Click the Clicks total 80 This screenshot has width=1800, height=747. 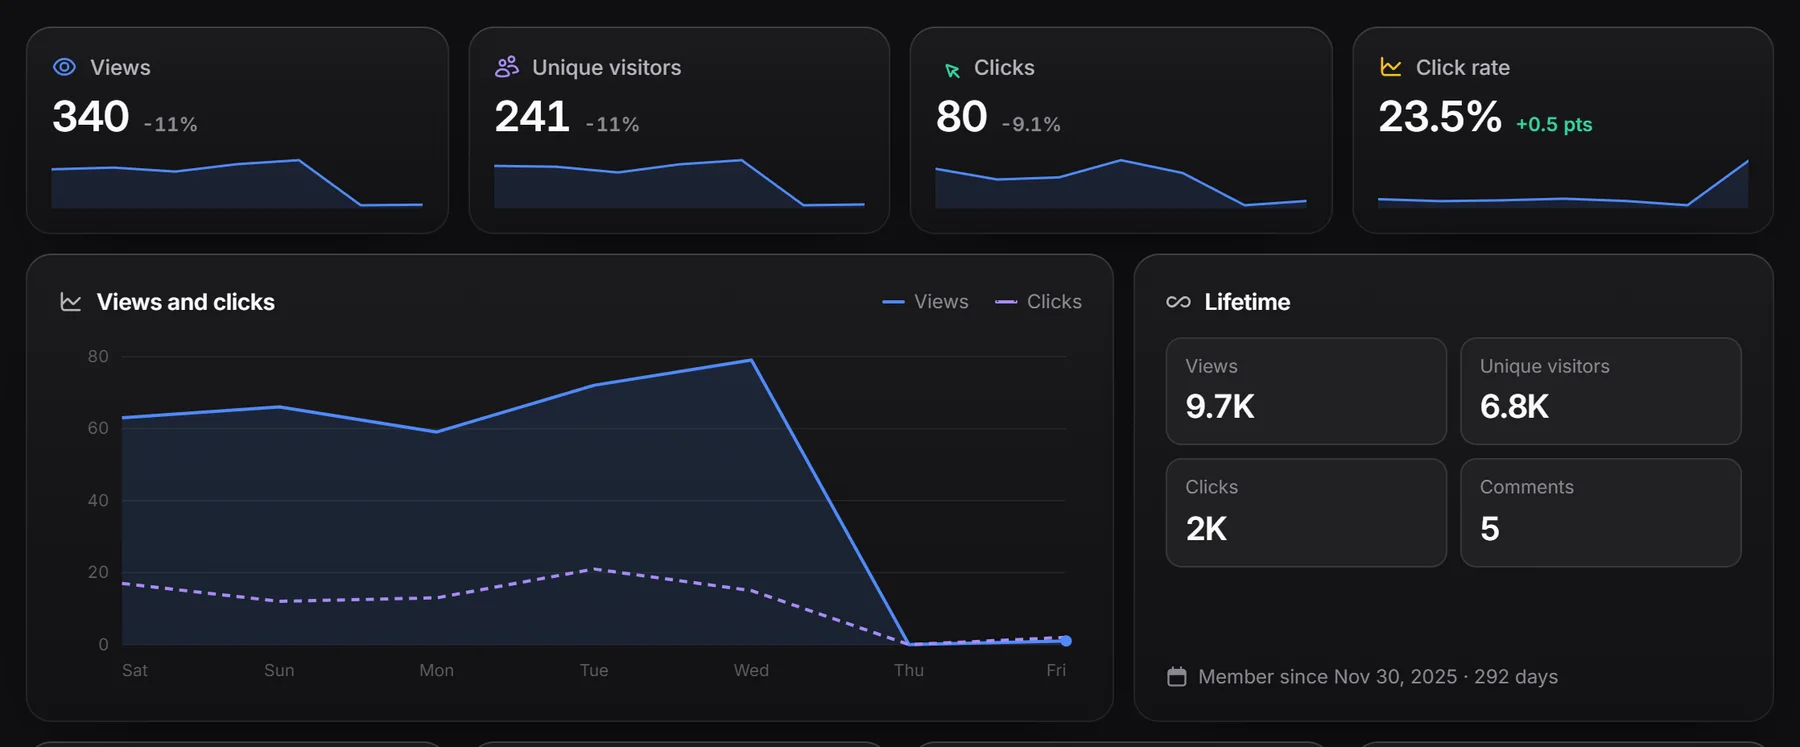pos(961,117)
